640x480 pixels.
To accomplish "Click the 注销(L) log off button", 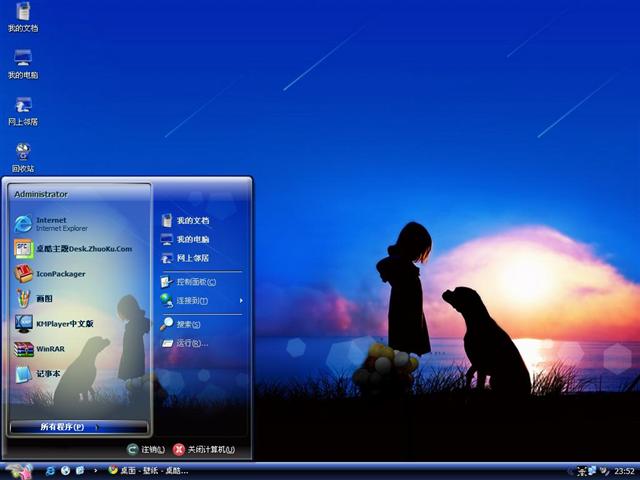I will pyautogui.click(x=146, y=450).
